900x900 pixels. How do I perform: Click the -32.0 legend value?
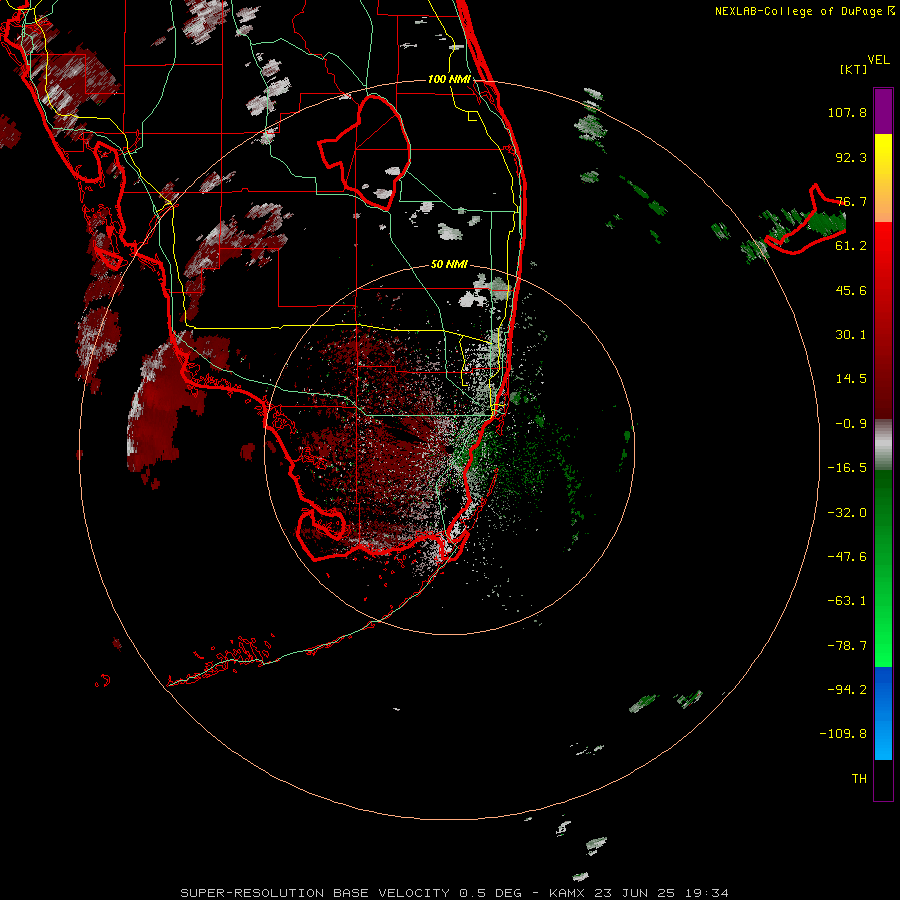click(x=847, y=513)
